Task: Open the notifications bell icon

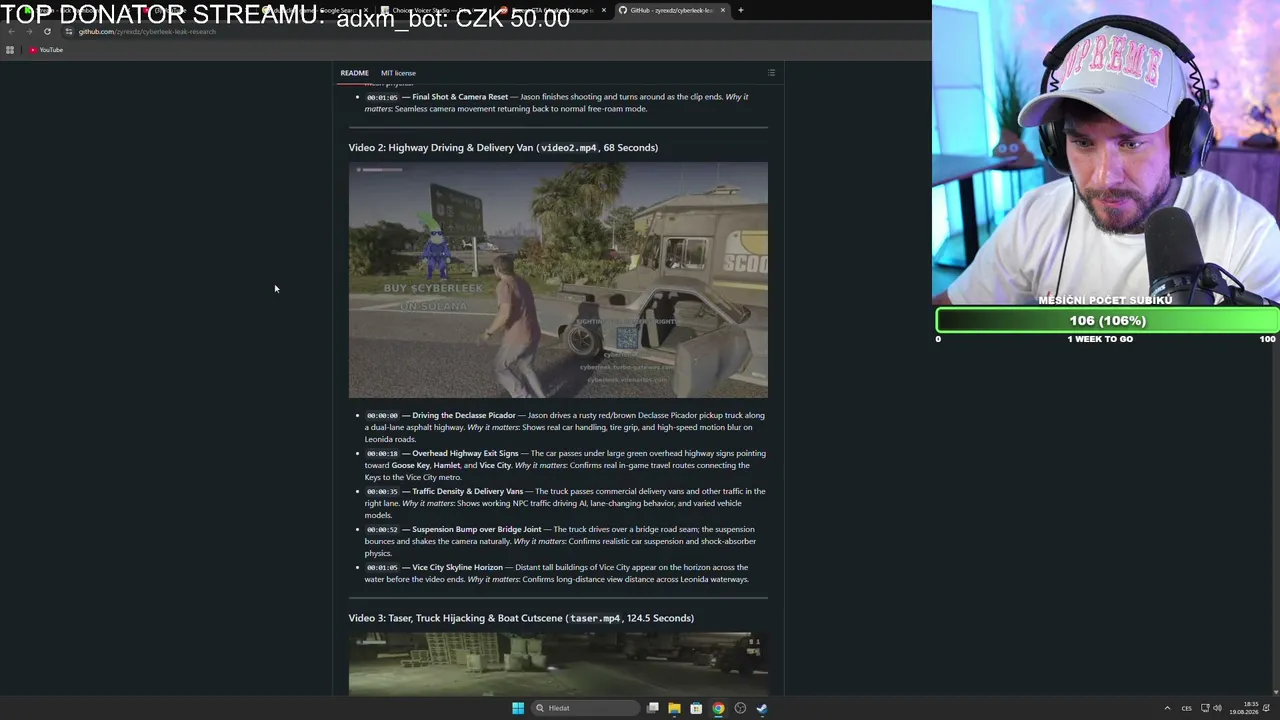Action: coord(1266,708)
